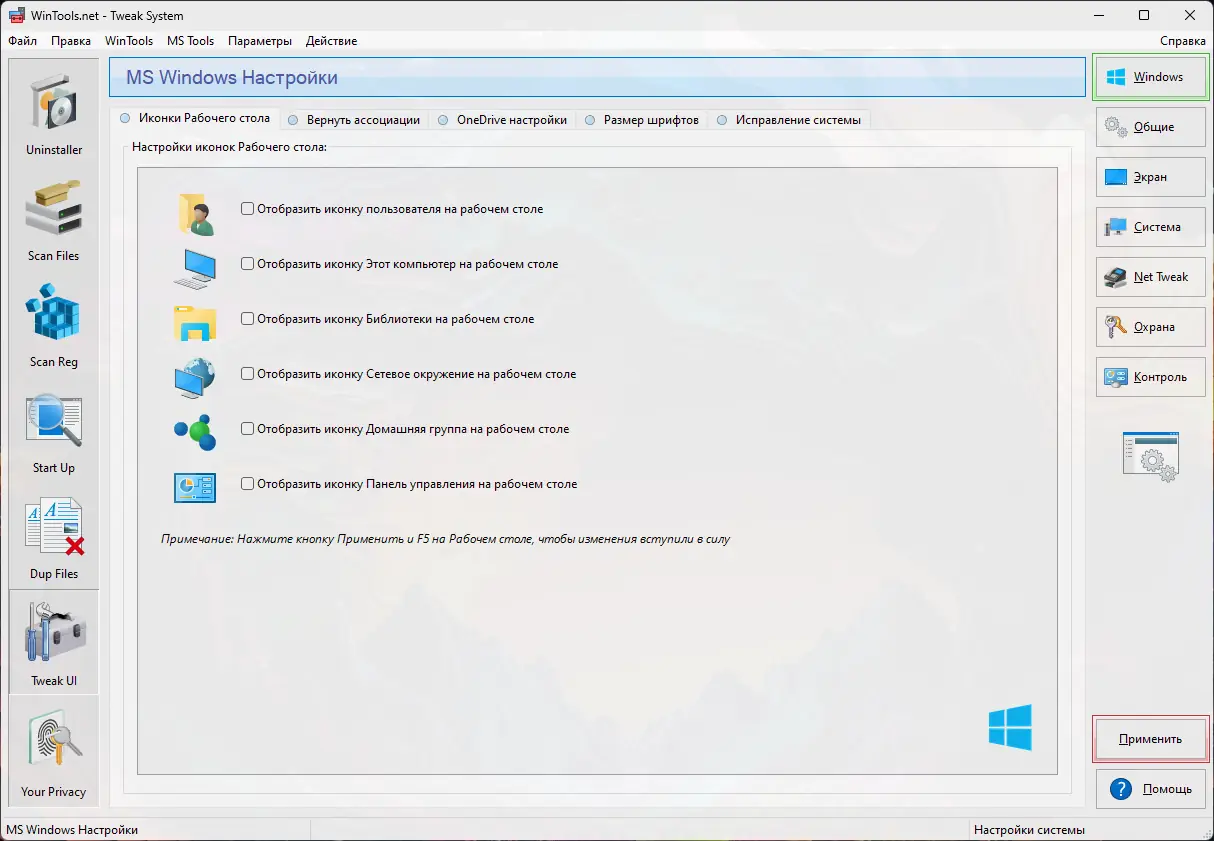Click the Control Panel icon

tap(195, 487)
